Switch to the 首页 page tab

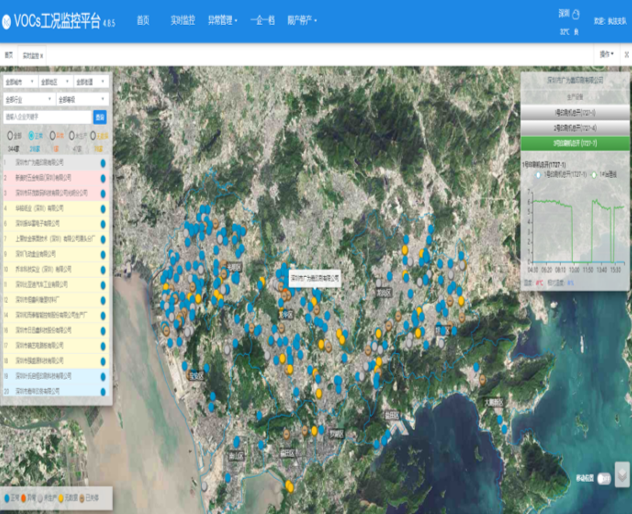coord(8,56)
